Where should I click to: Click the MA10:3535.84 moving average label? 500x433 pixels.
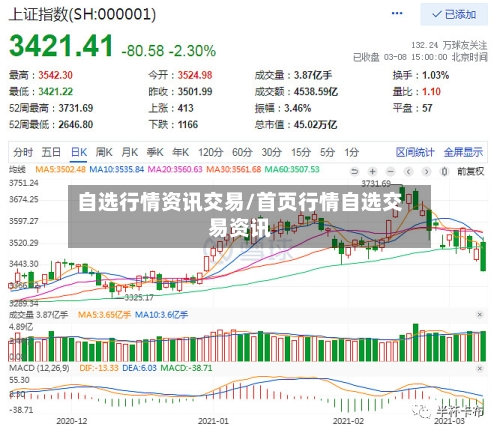coord(117,169)
